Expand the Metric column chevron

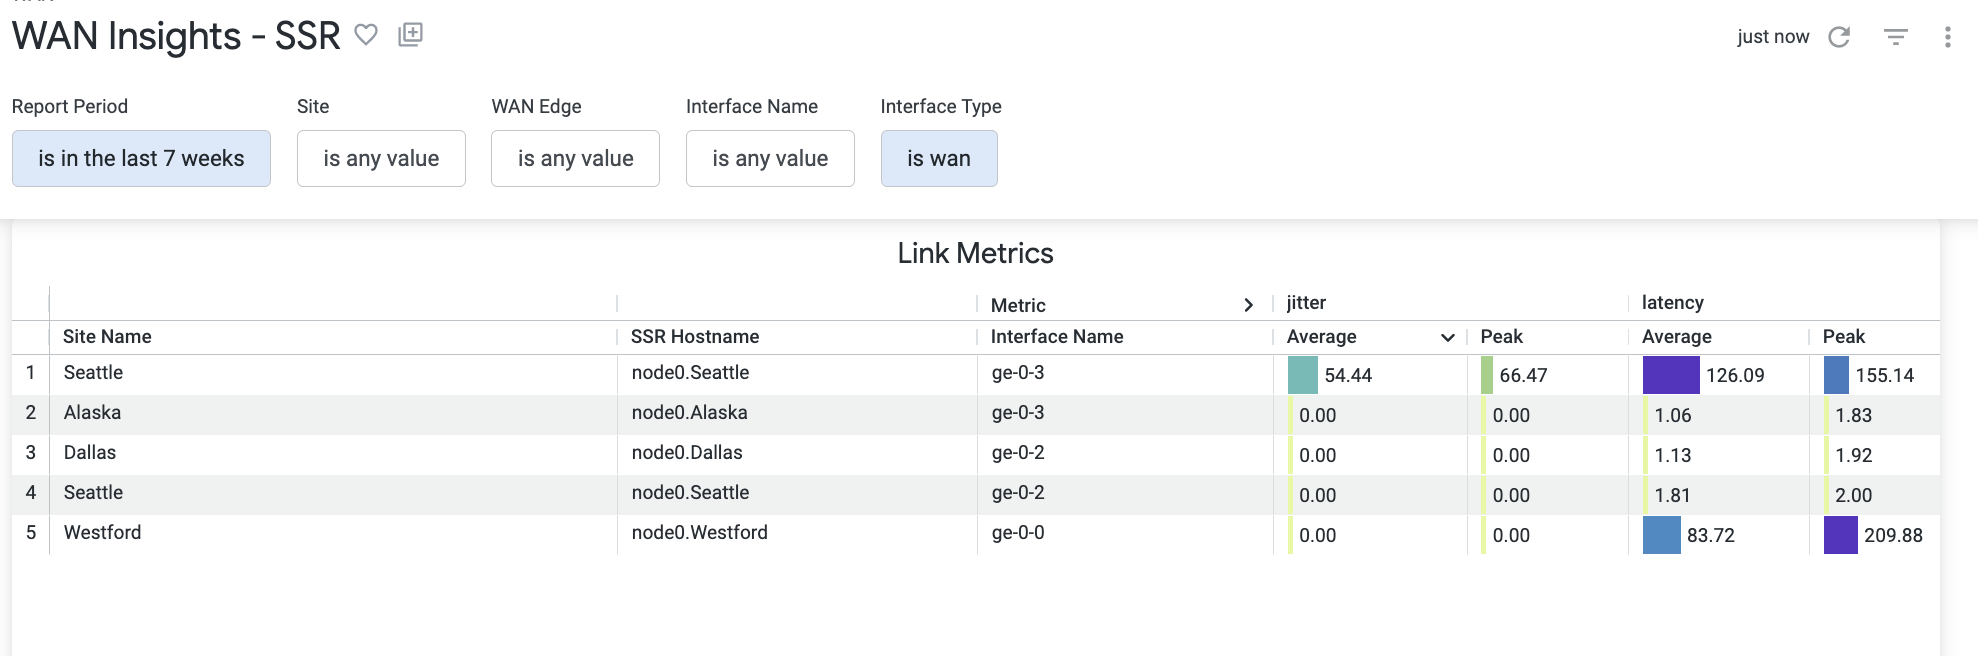[1248, 305]
